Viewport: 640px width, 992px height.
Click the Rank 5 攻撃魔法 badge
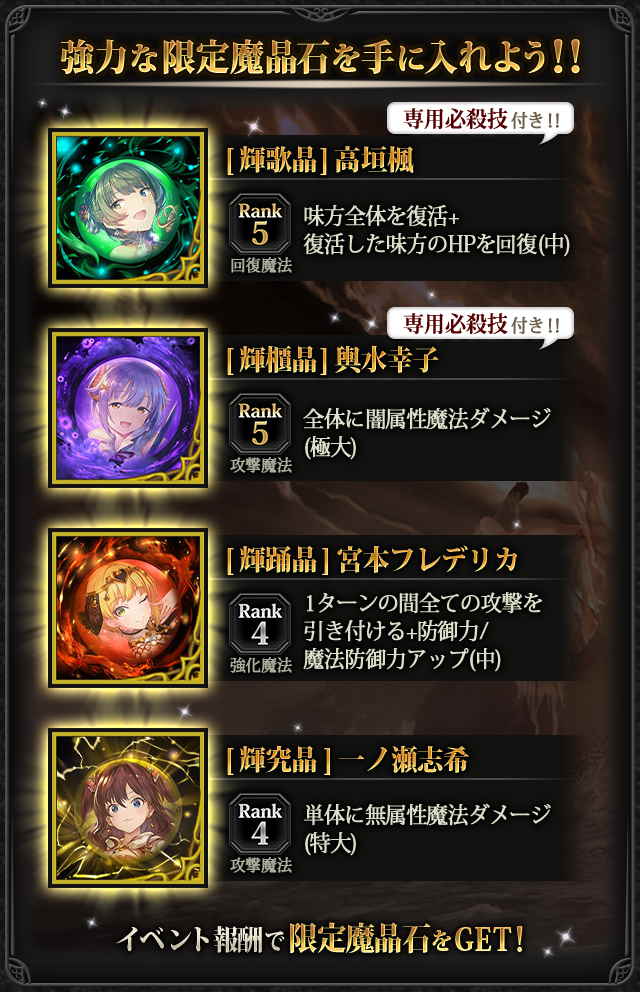(x=260, y=434)
